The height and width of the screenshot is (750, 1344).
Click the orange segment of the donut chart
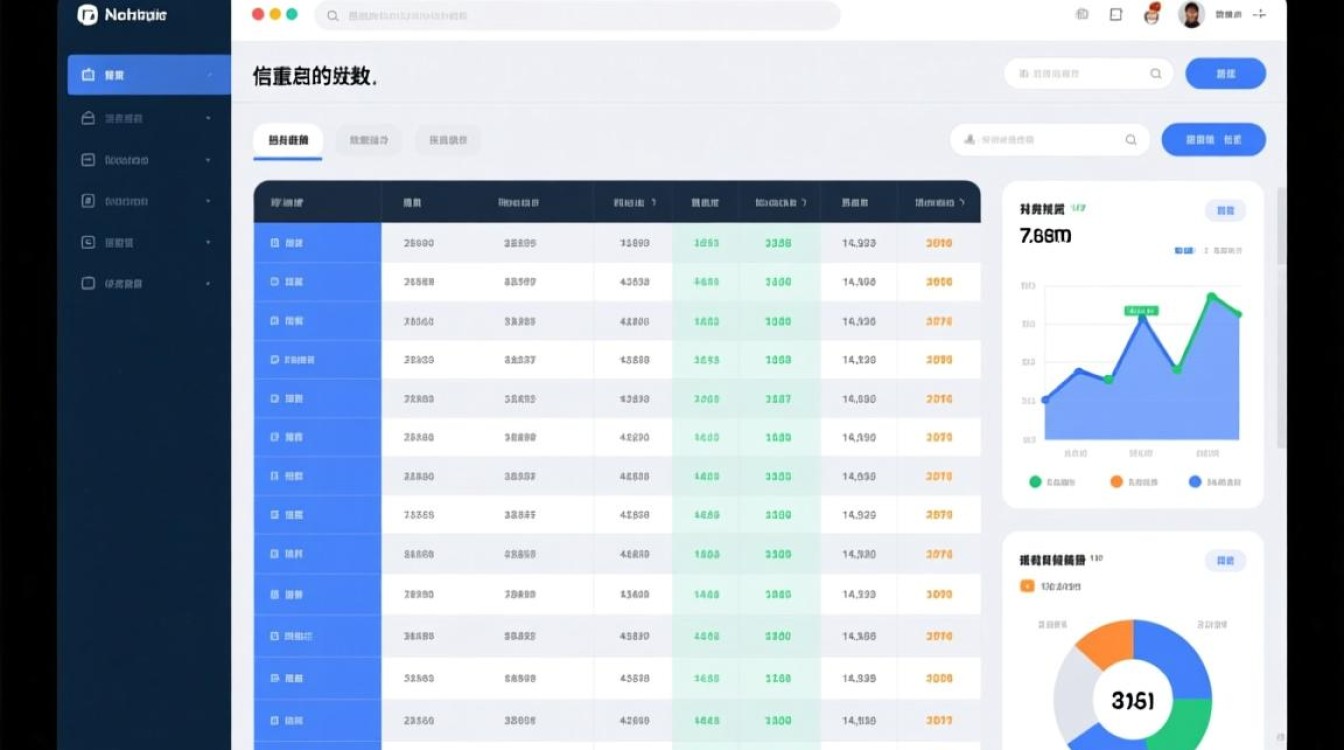pos(1103,641)
